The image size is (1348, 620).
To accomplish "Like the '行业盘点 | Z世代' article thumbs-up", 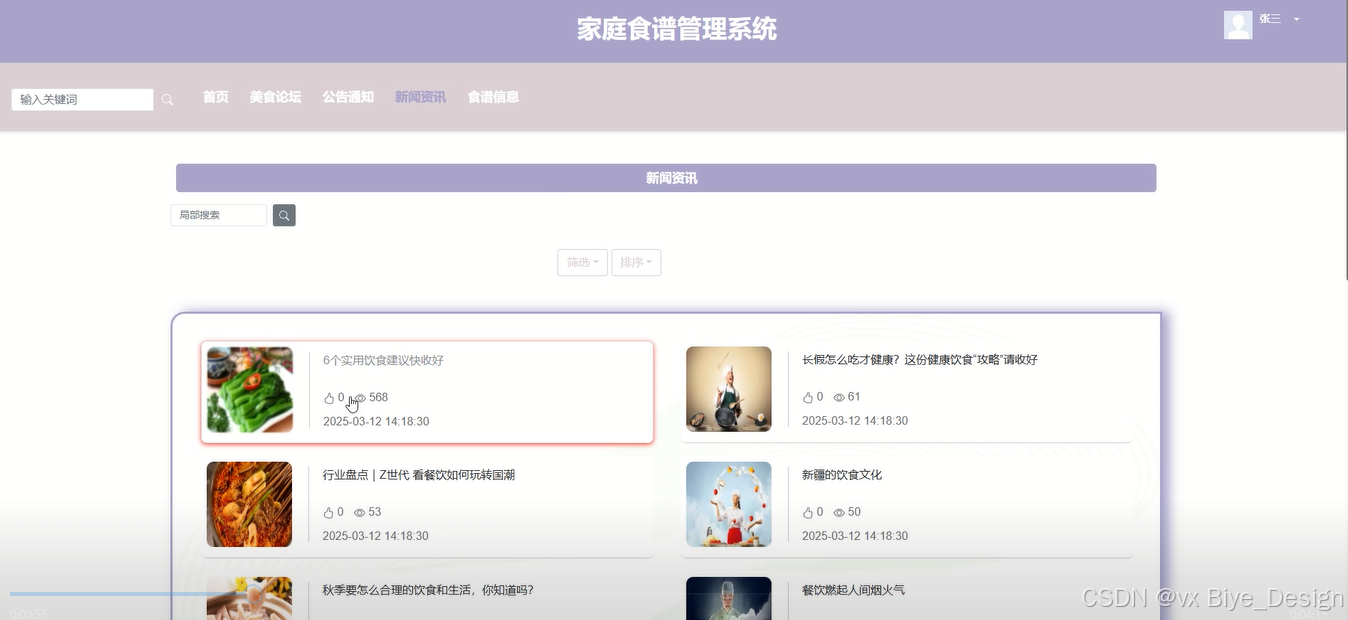I will 329,512.
